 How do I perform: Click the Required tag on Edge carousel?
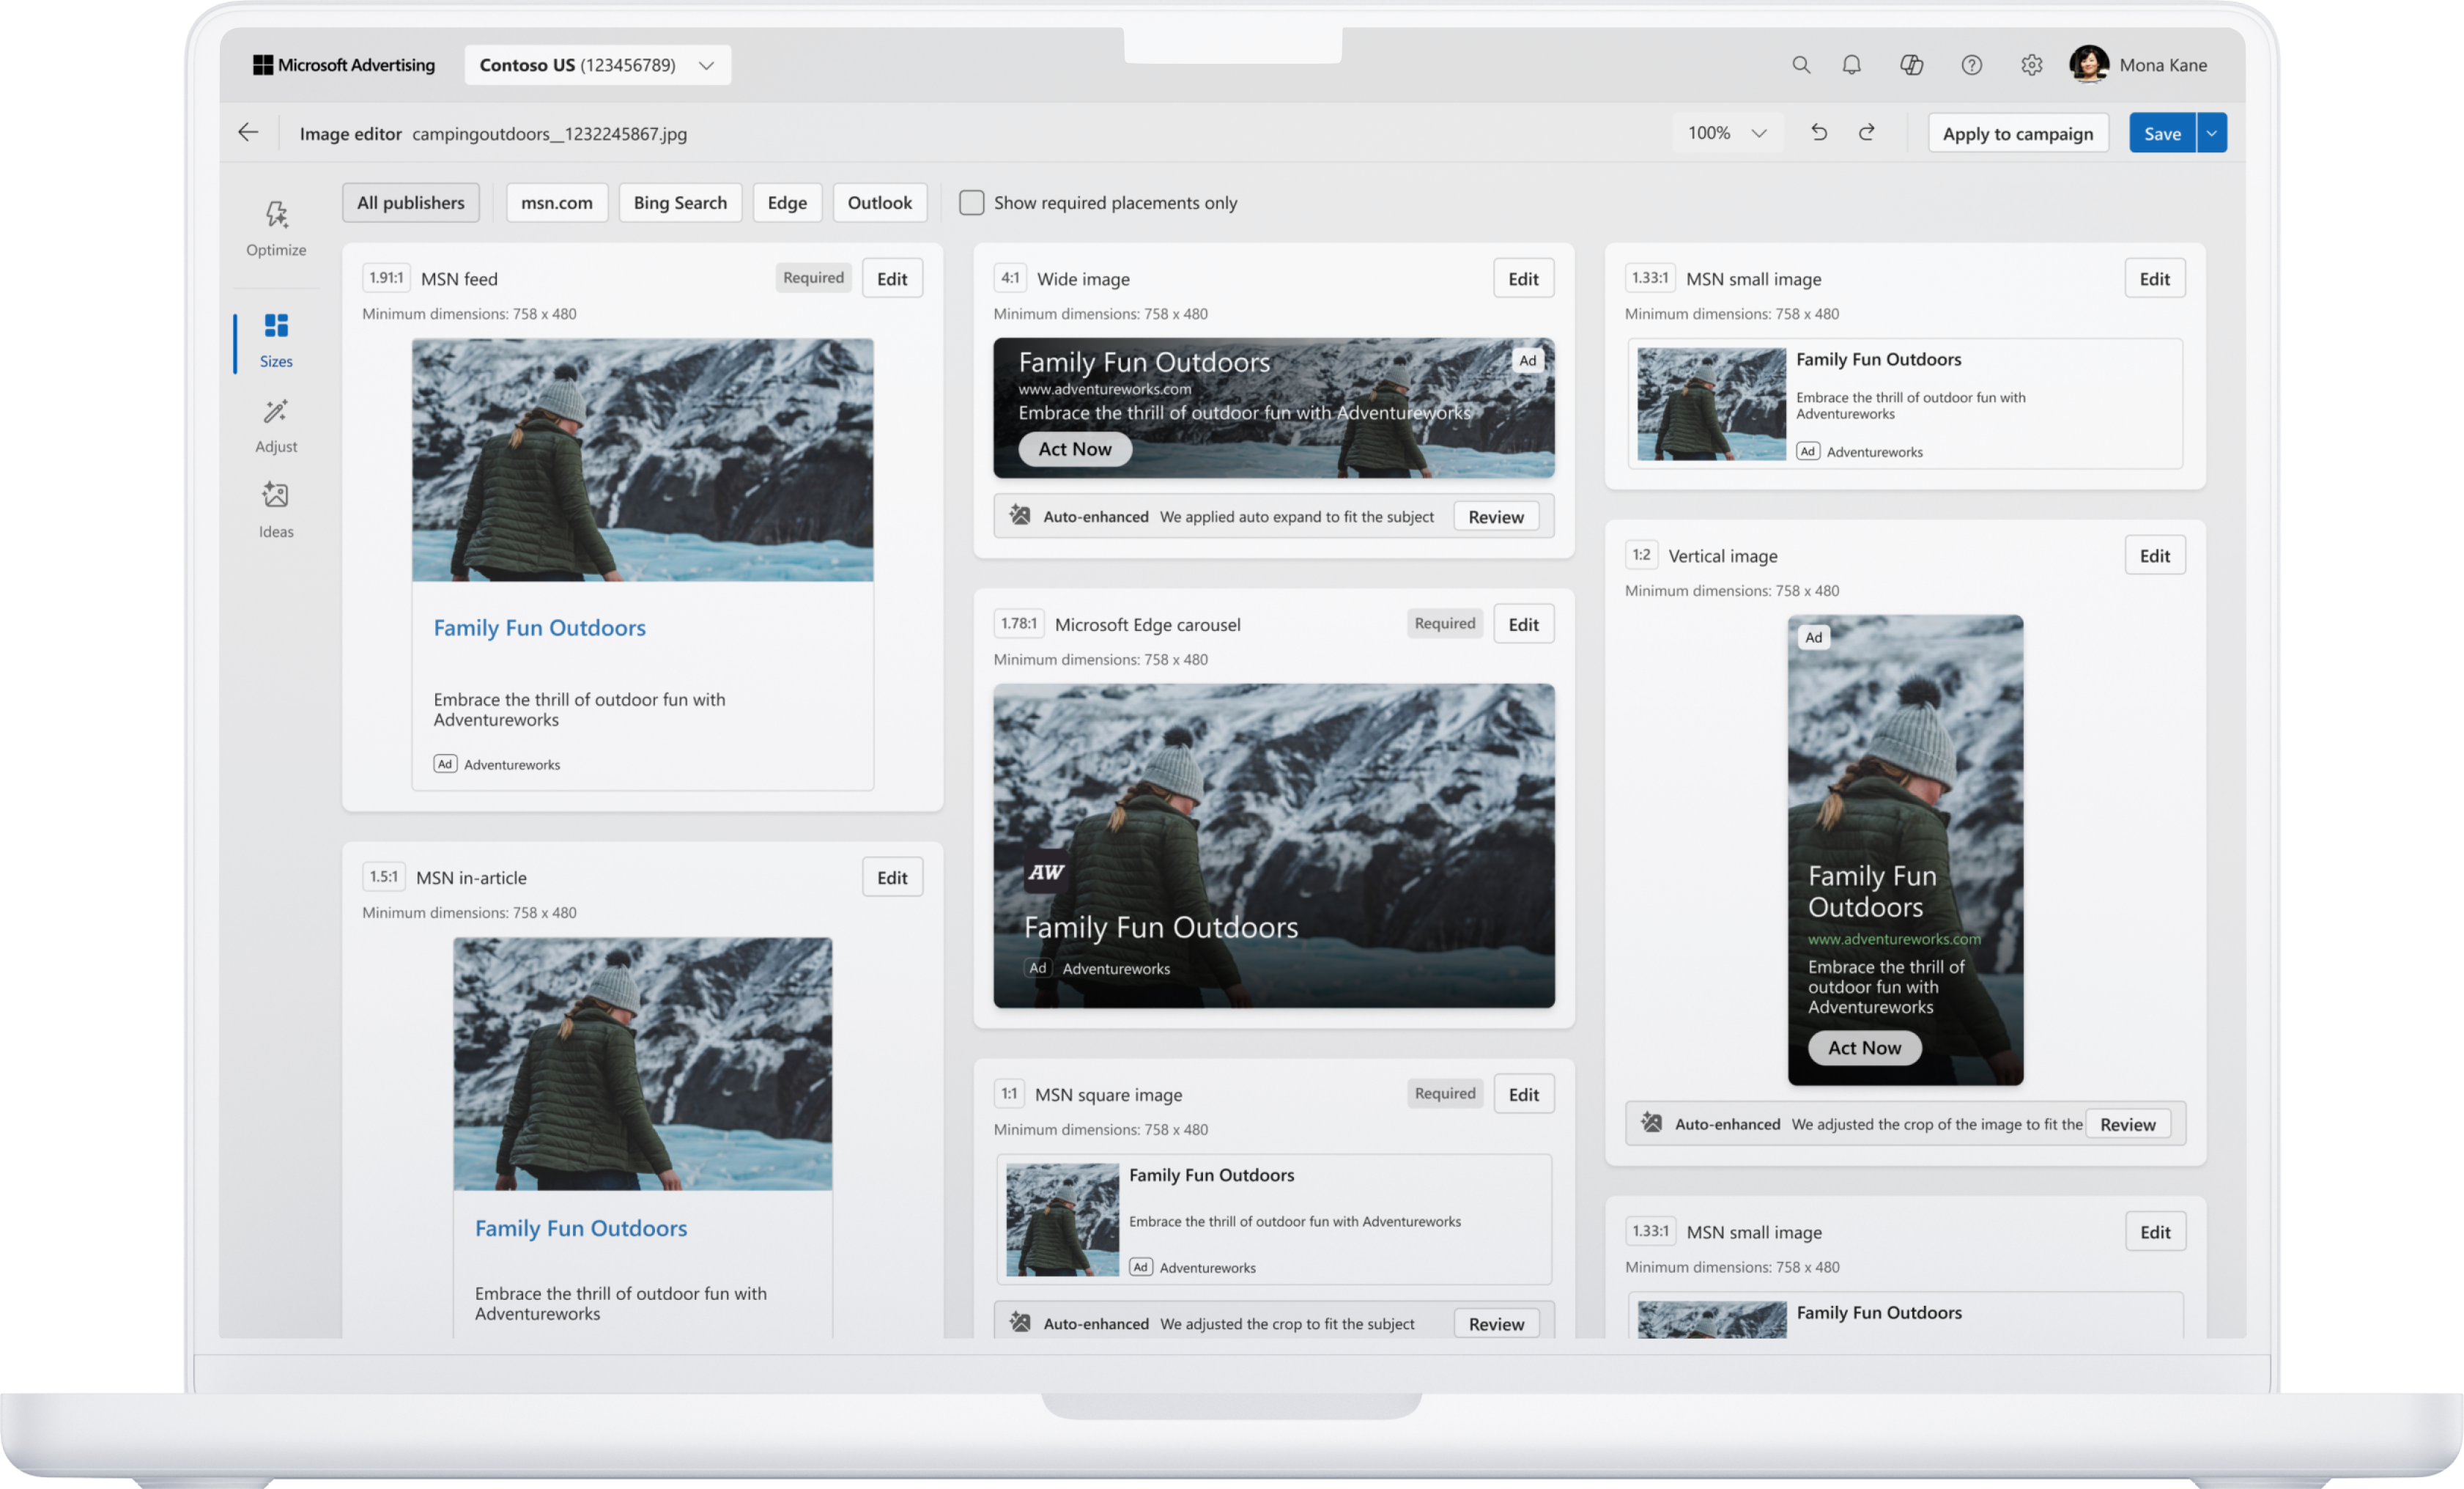[1444, 623]
